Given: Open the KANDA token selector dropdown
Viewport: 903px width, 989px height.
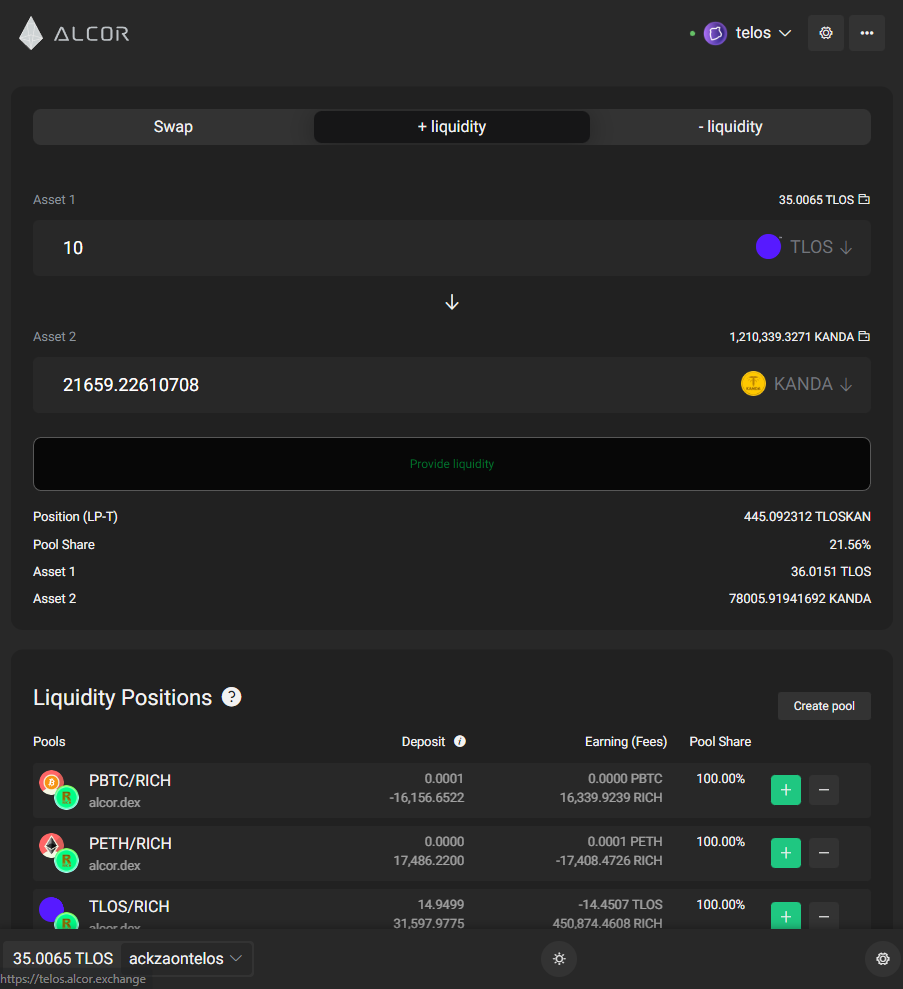Looking at the screenshot, I should coord(796,384).
